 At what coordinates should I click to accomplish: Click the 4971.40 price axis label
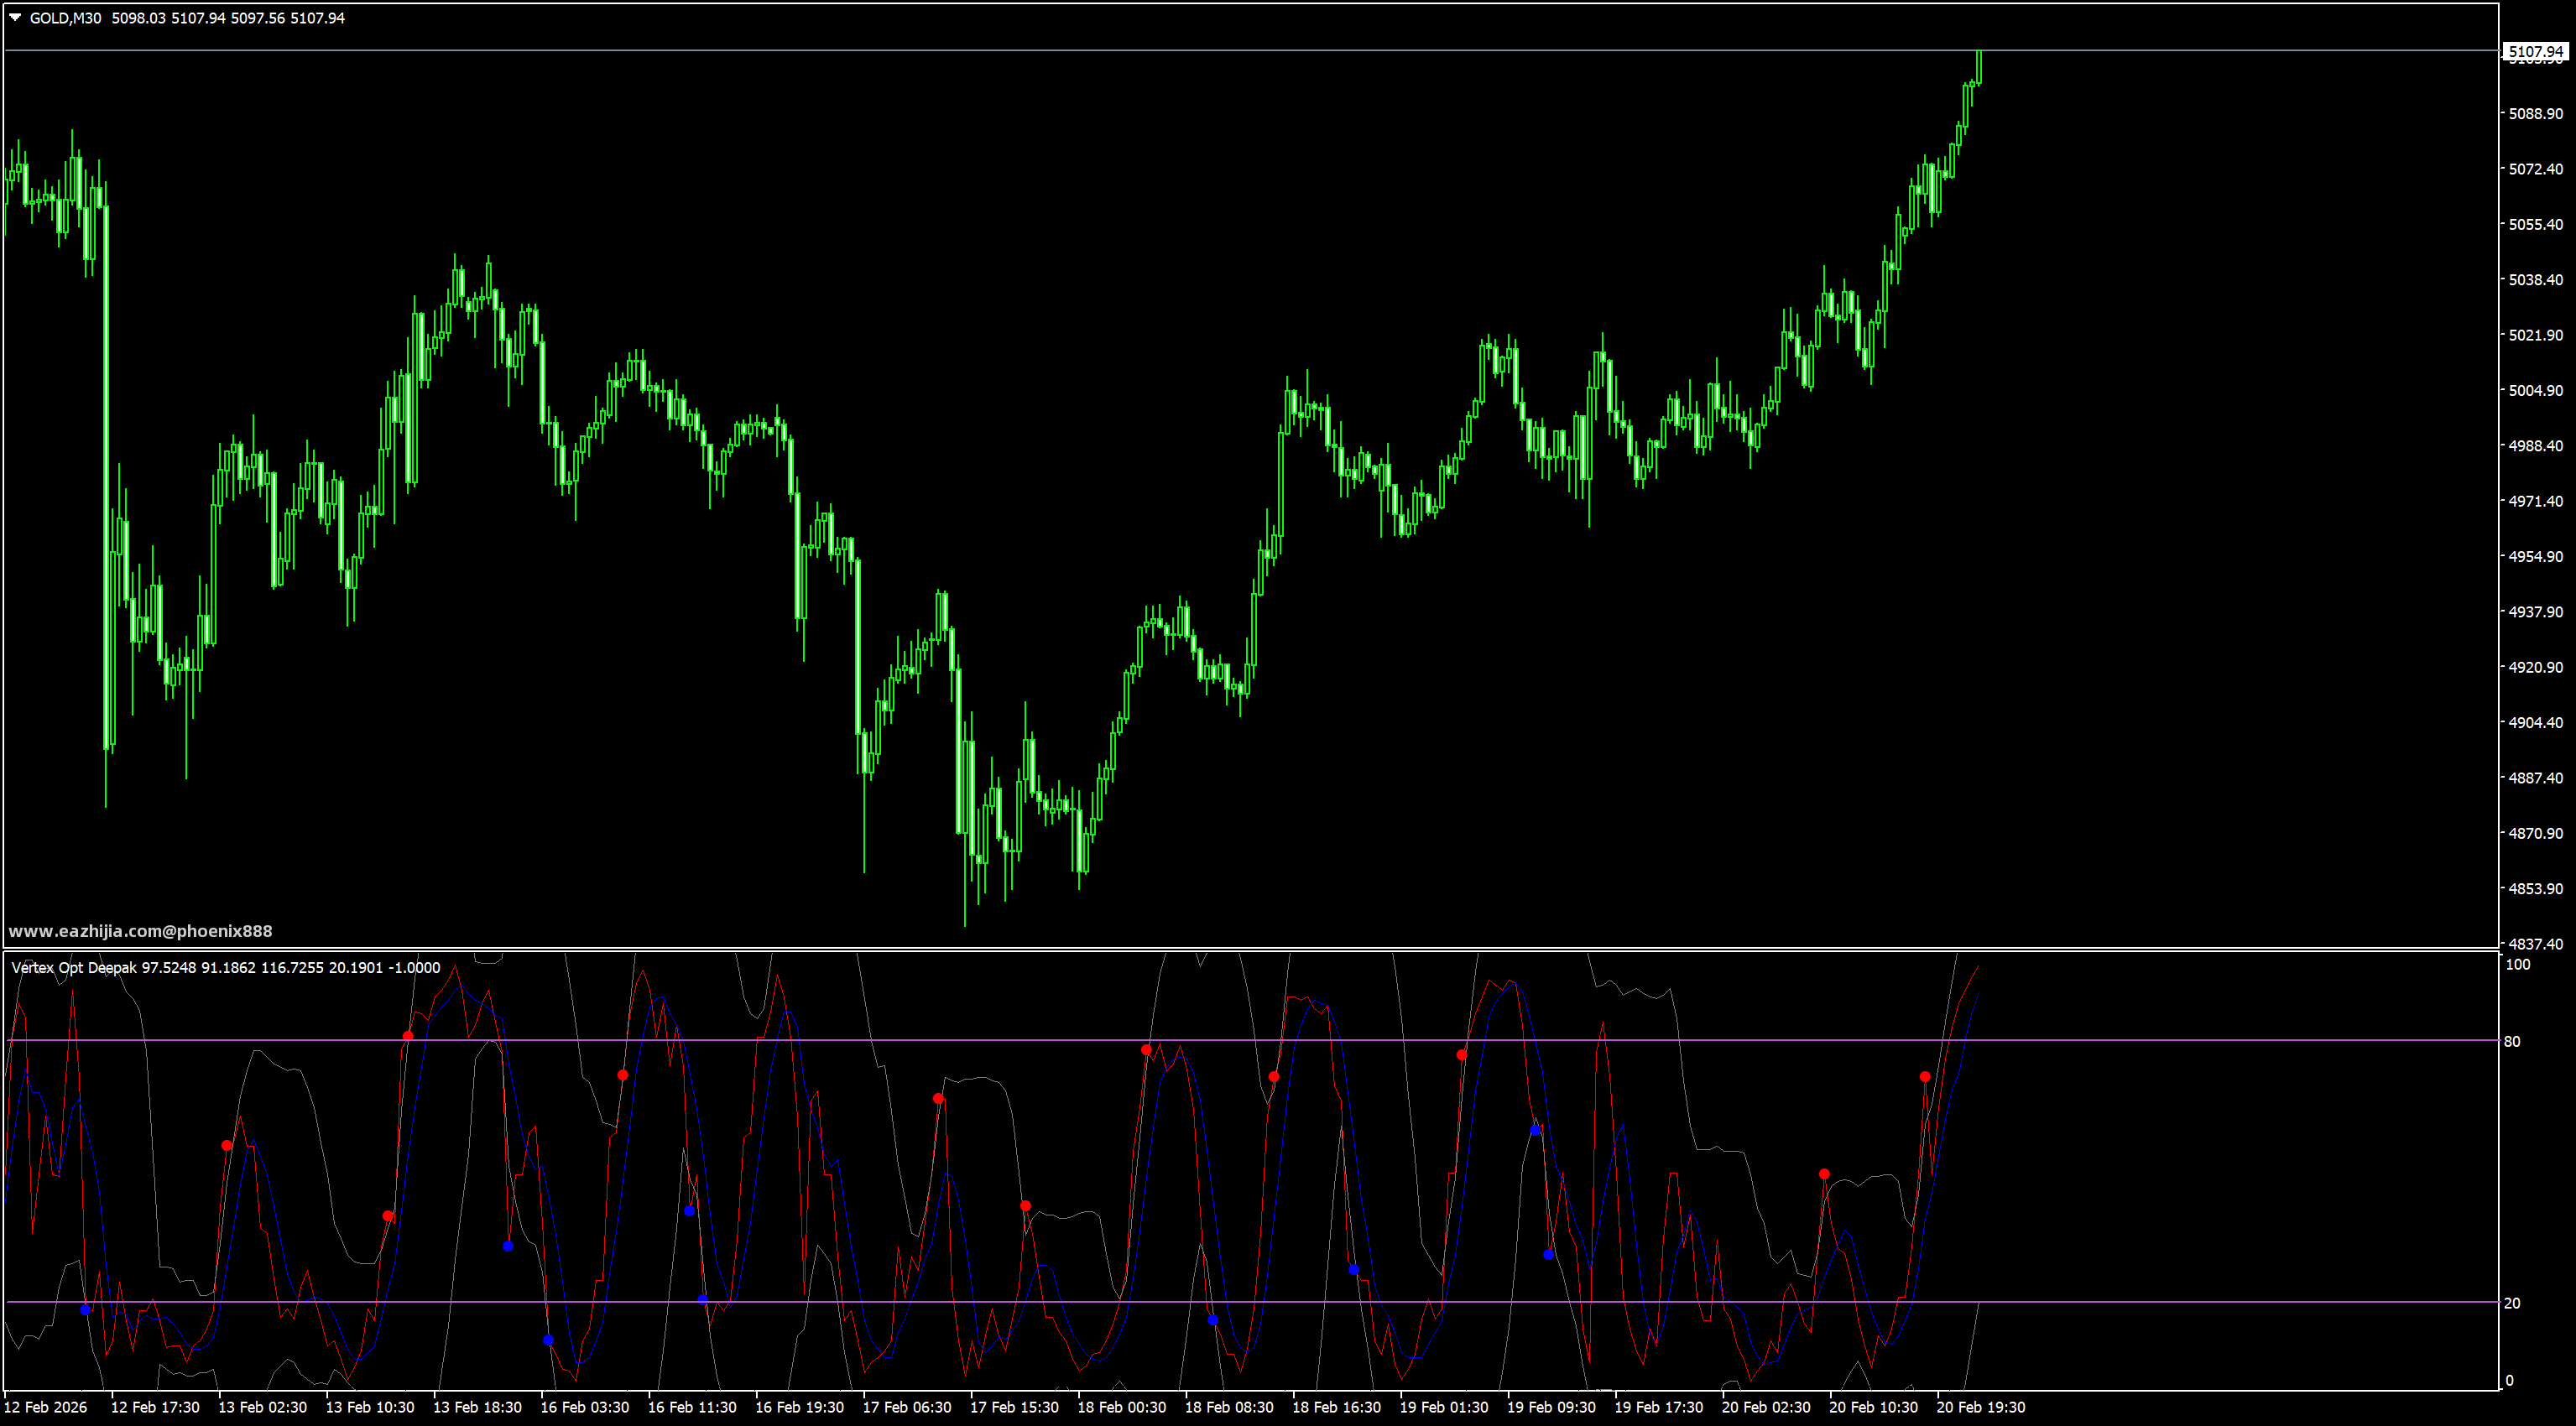(2535, 501)
